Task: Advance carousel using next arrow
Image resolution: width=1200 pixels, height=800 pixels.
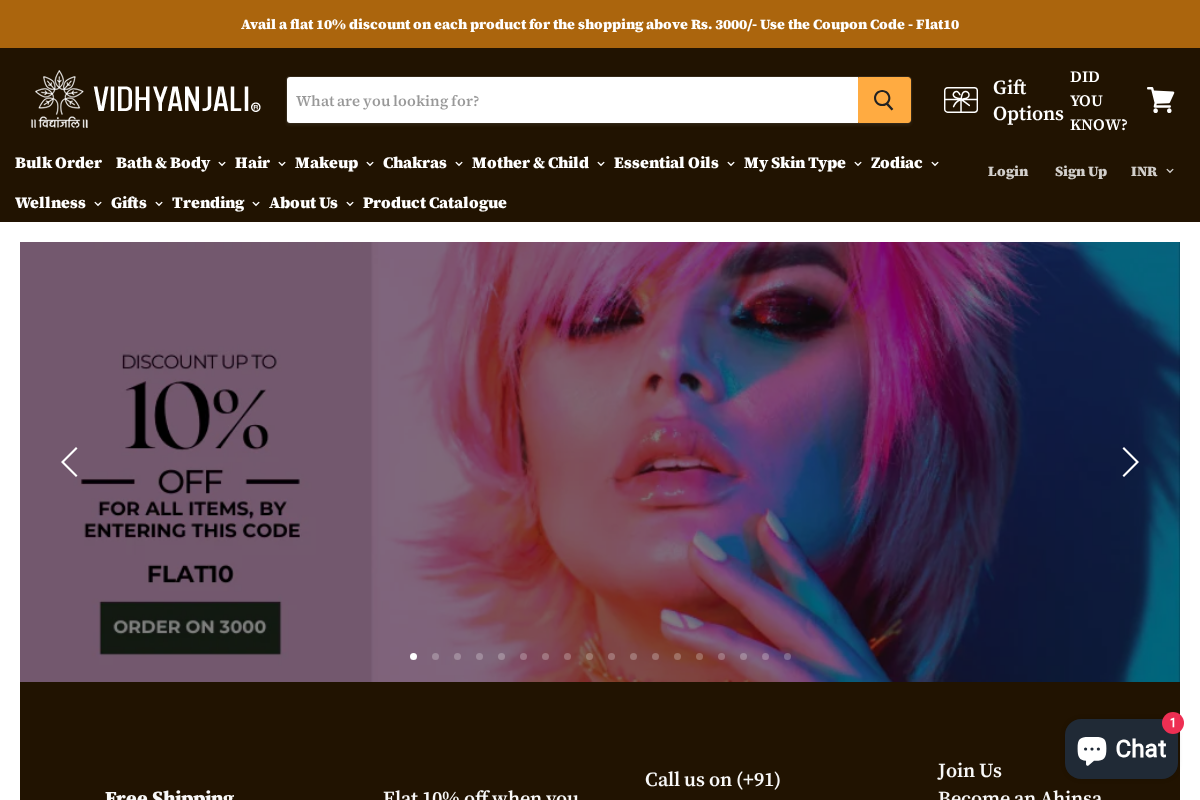Action: 1130,462
